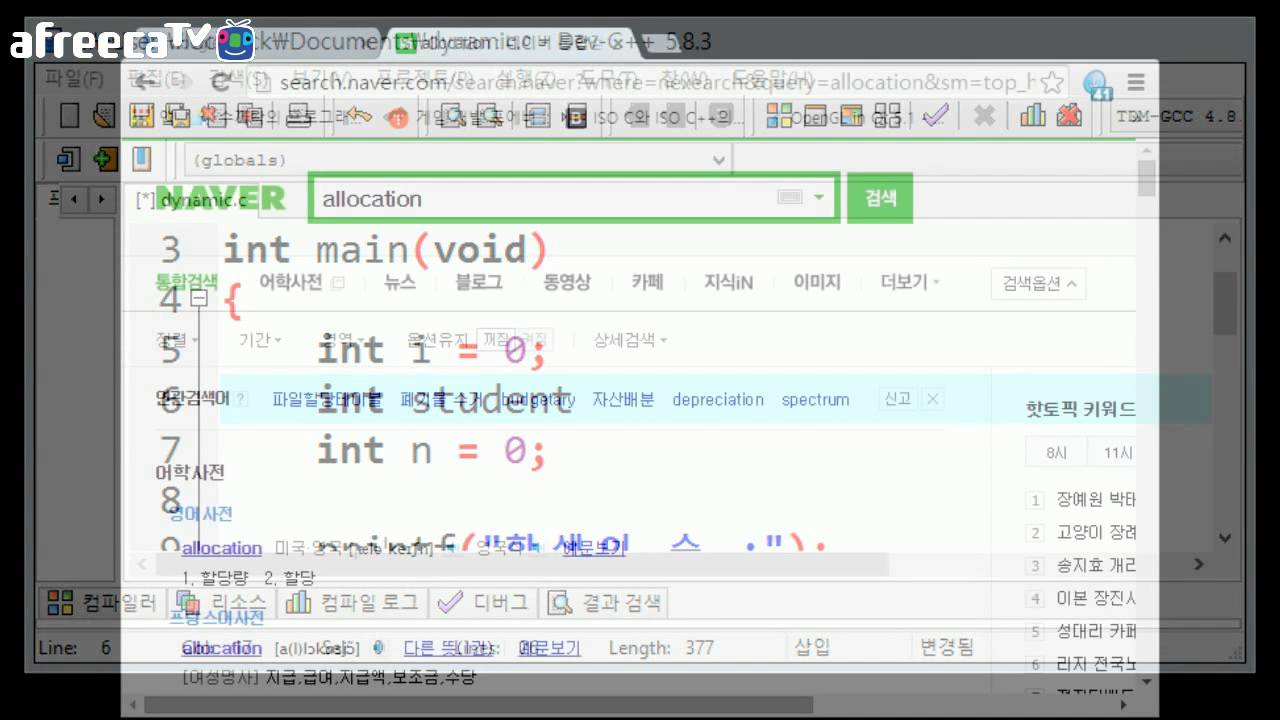1280x720 pixels.
Task: Click the browser address bar URL
Action: coord(660,82)
